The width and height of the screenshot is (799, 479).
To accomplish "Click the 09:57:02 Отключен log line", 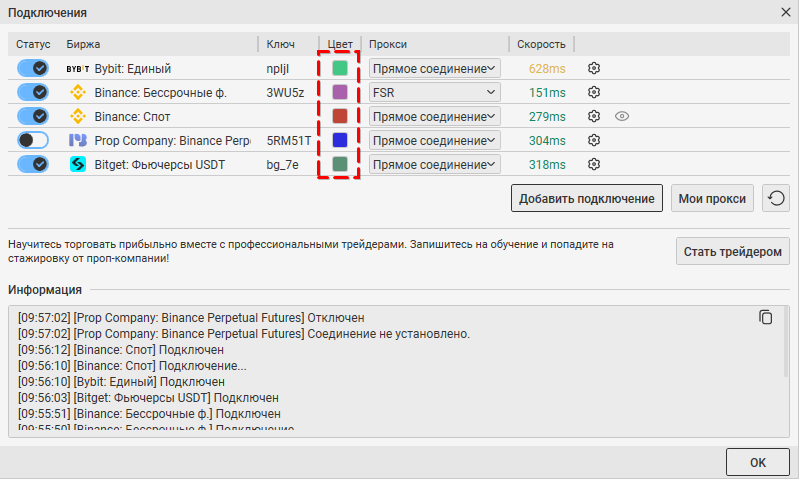I will [191, 318].
